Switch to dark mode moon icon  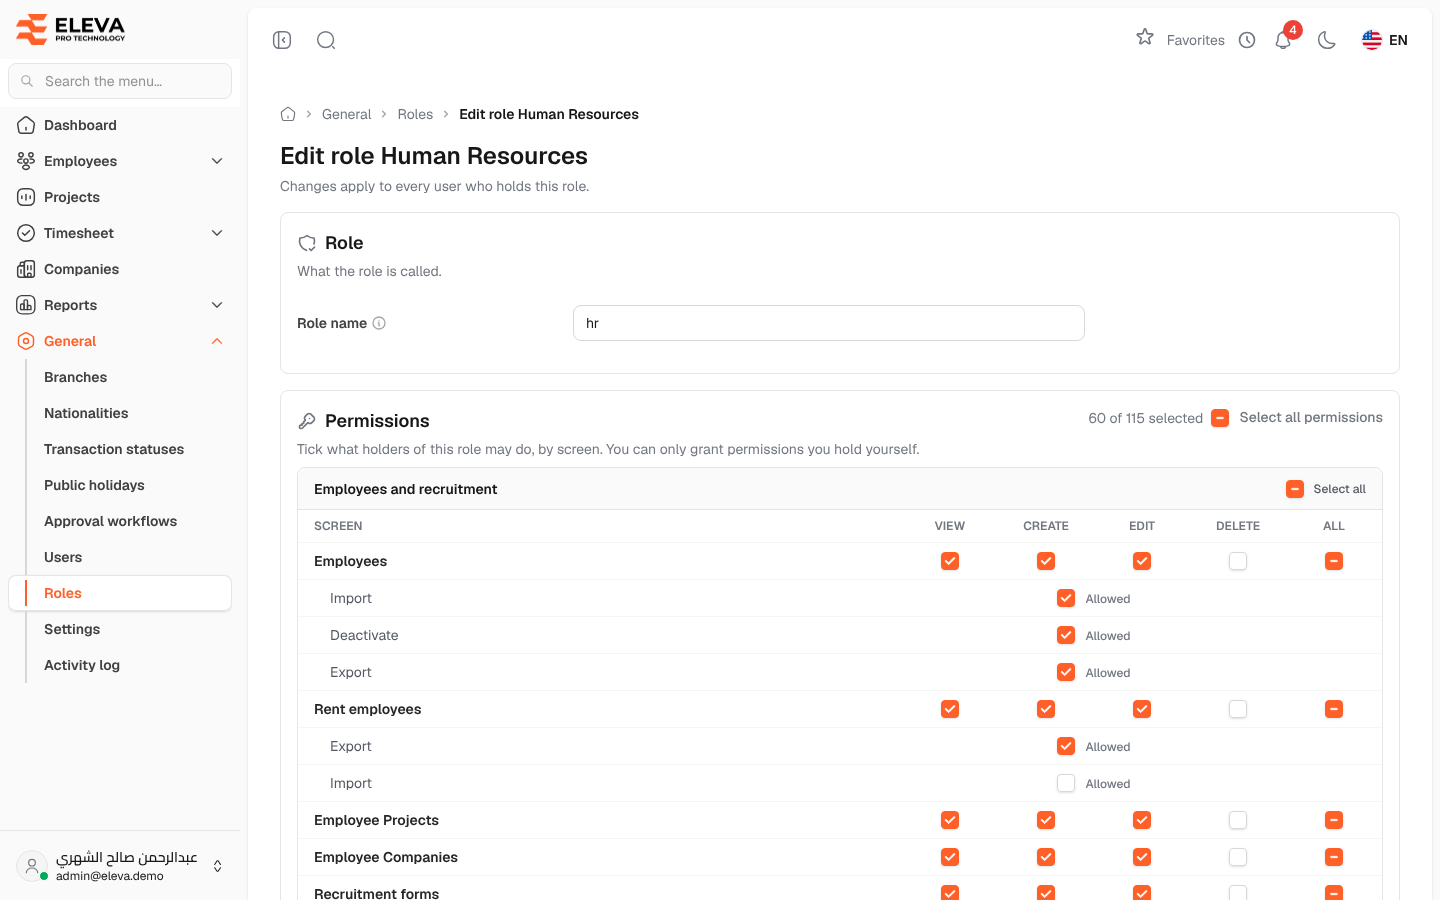click(1327, 40)
